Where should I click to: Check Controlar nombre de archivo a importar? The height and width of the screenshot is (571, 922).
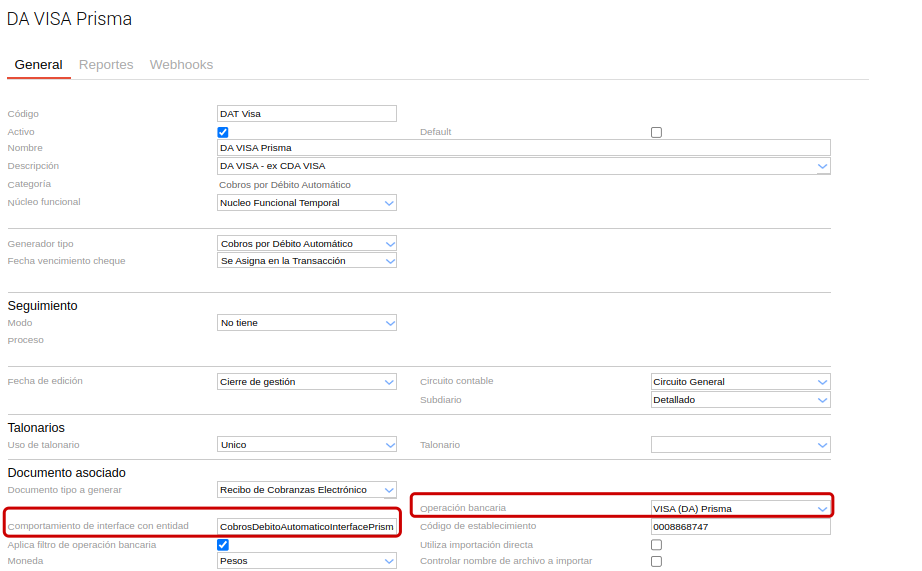click(656, 561)
